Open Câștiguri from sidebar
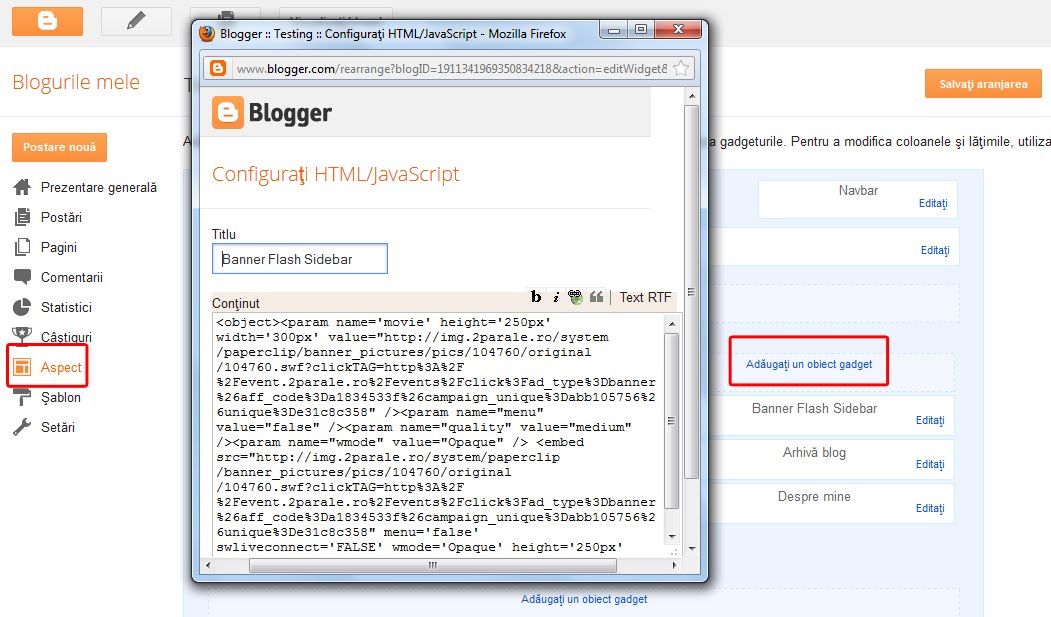1051x617 pixels. (66, 337)
